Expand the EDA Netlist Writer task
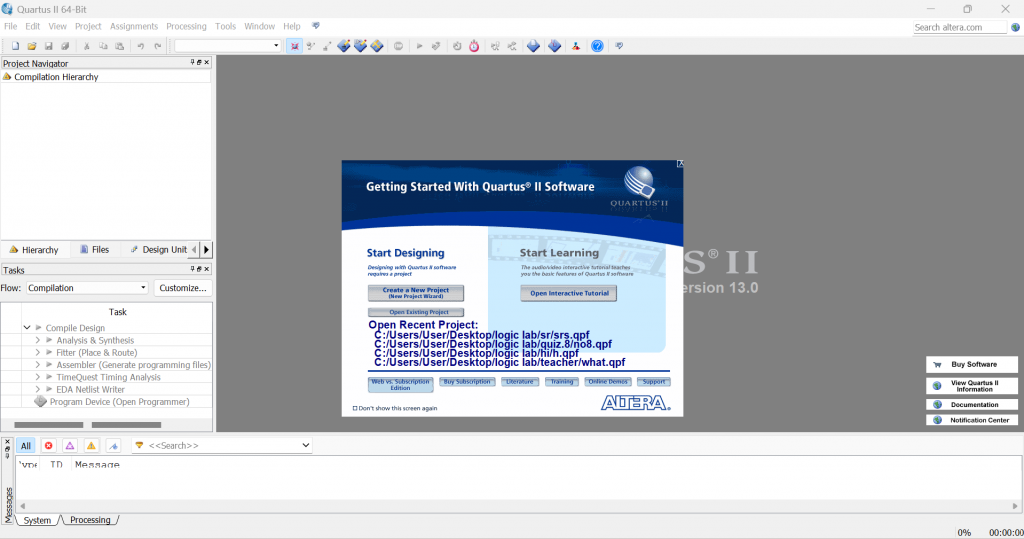 [x=37, y=389]
